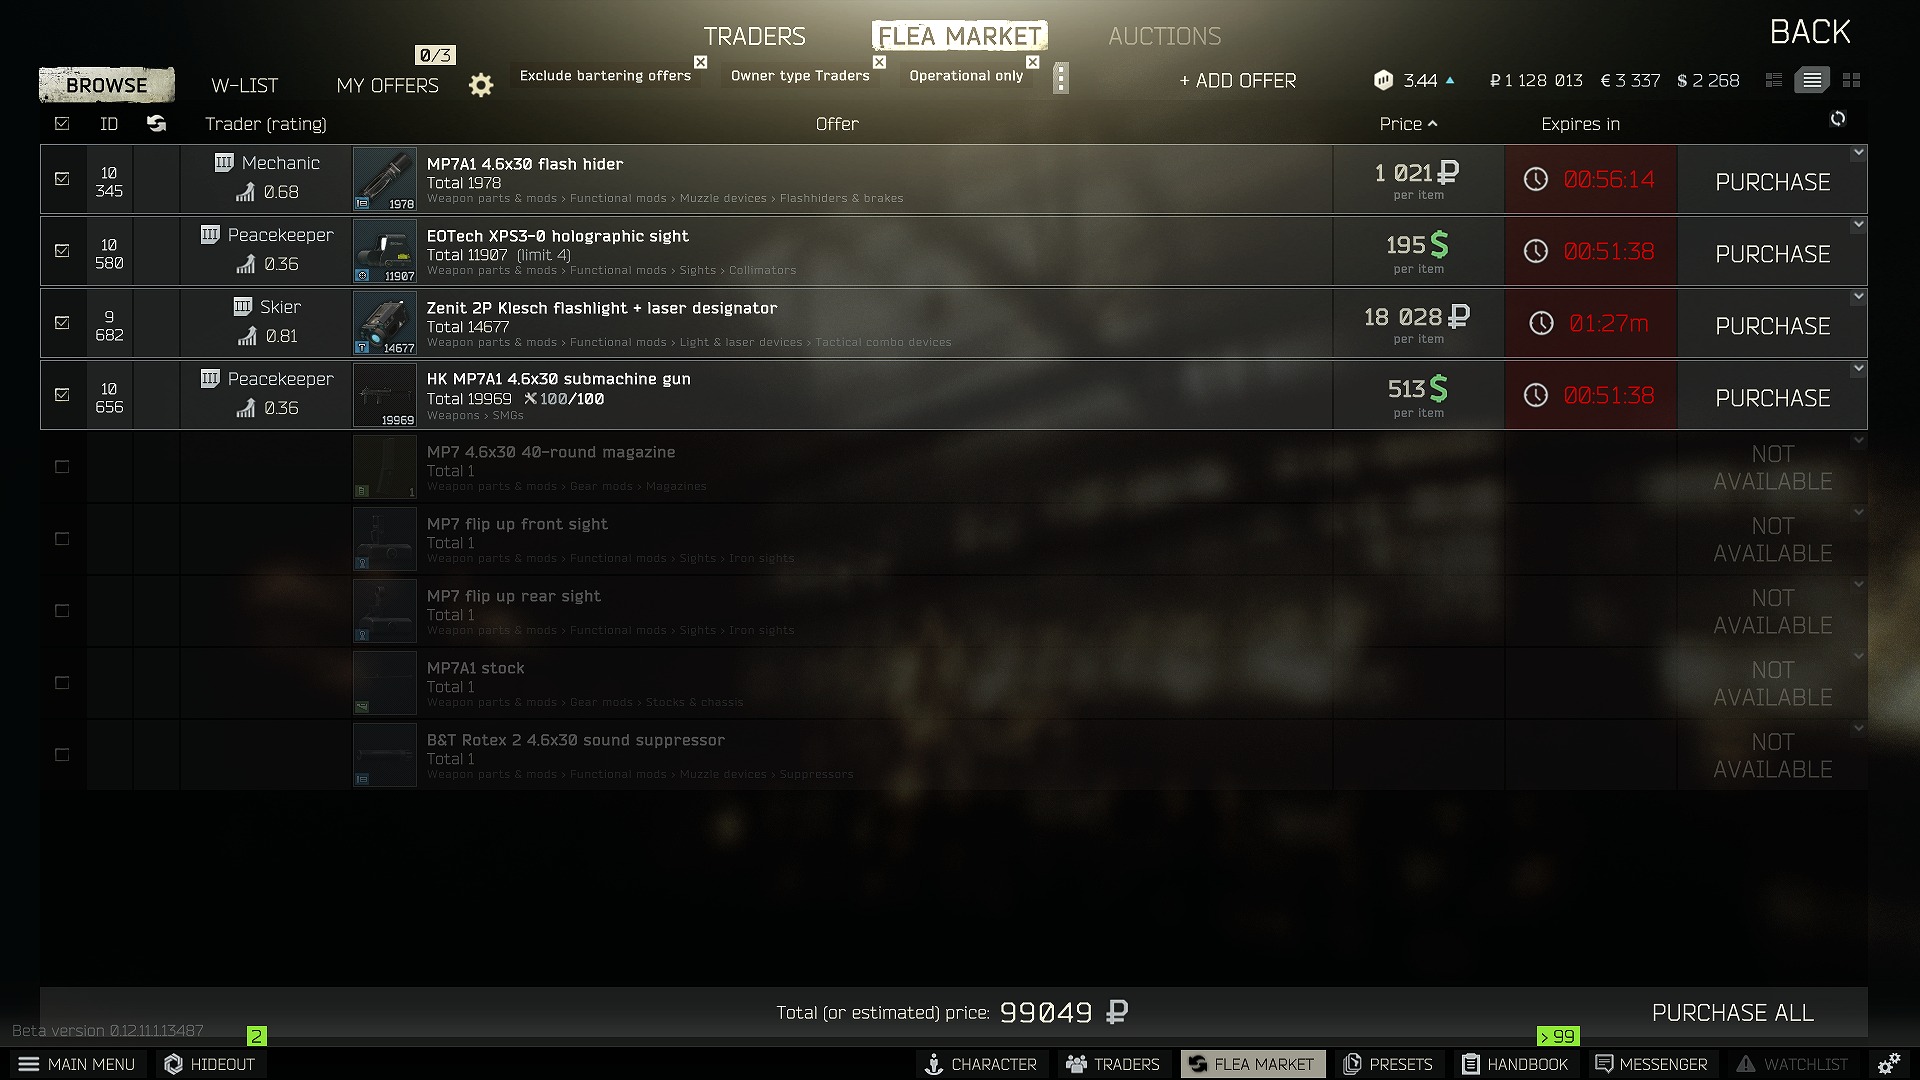
Task: Click the swap icon in header row
Action: pyautogui.click(x=156, y=124)
